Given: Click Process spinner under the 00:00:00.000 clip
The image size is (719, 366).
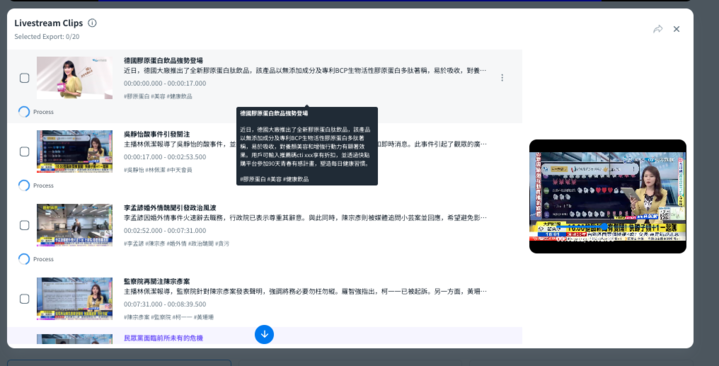Looking at the screenshot, I should point(24,112).
